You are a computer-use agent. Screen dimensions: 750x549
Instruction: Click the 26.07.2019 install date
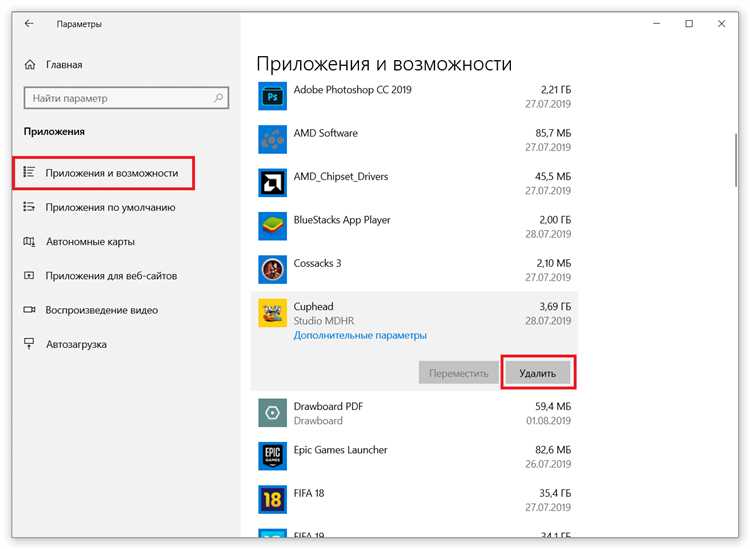coord(548,464)
